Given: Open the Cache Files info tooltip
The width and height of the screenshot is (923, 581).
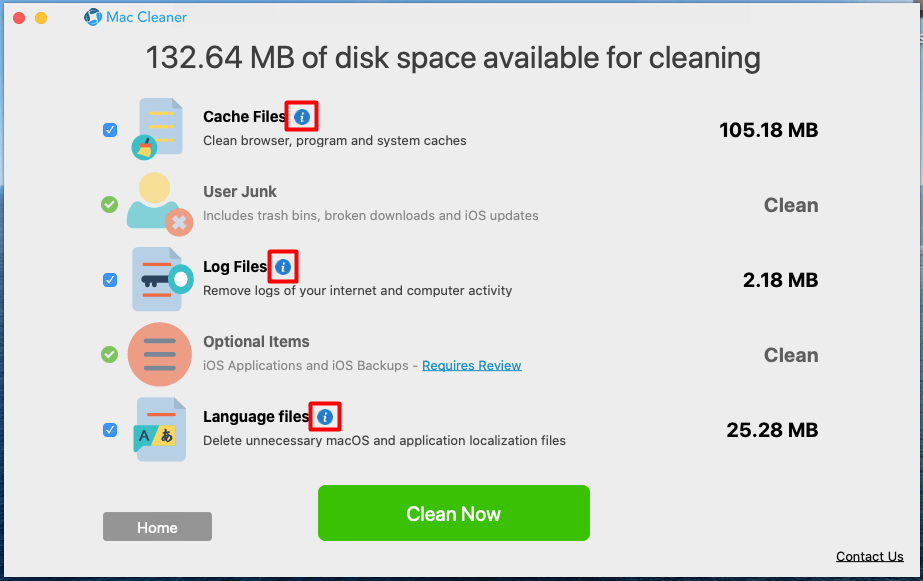Looking at the screenshot, I should (301, 116).
